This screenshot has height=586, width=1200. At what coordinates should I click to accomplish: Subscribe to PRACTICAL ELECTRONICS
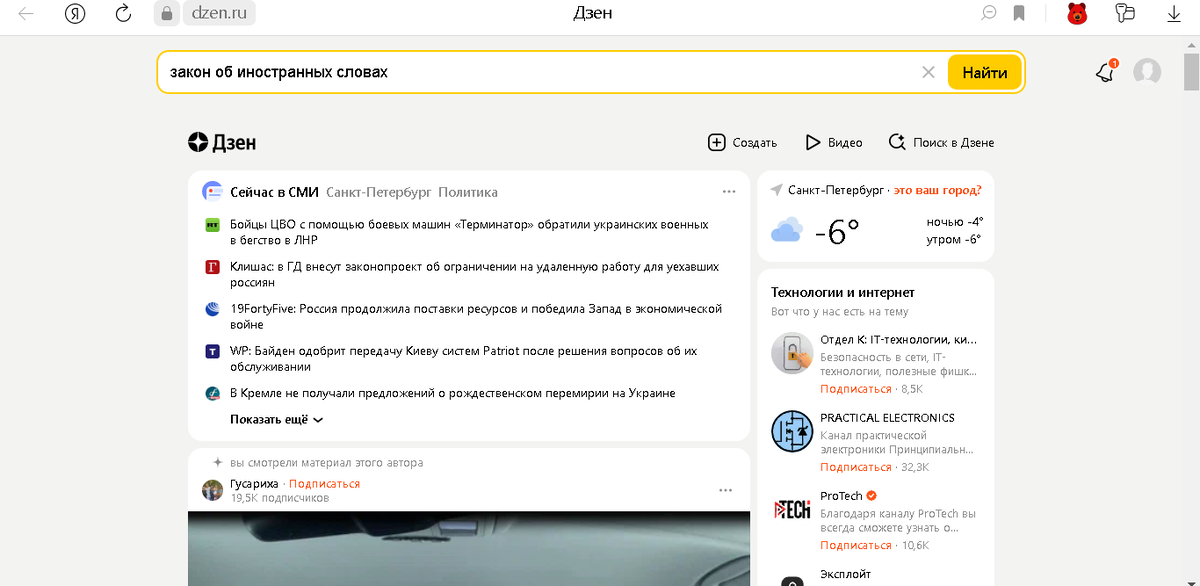pyautogui.click(x=856, y=466)
